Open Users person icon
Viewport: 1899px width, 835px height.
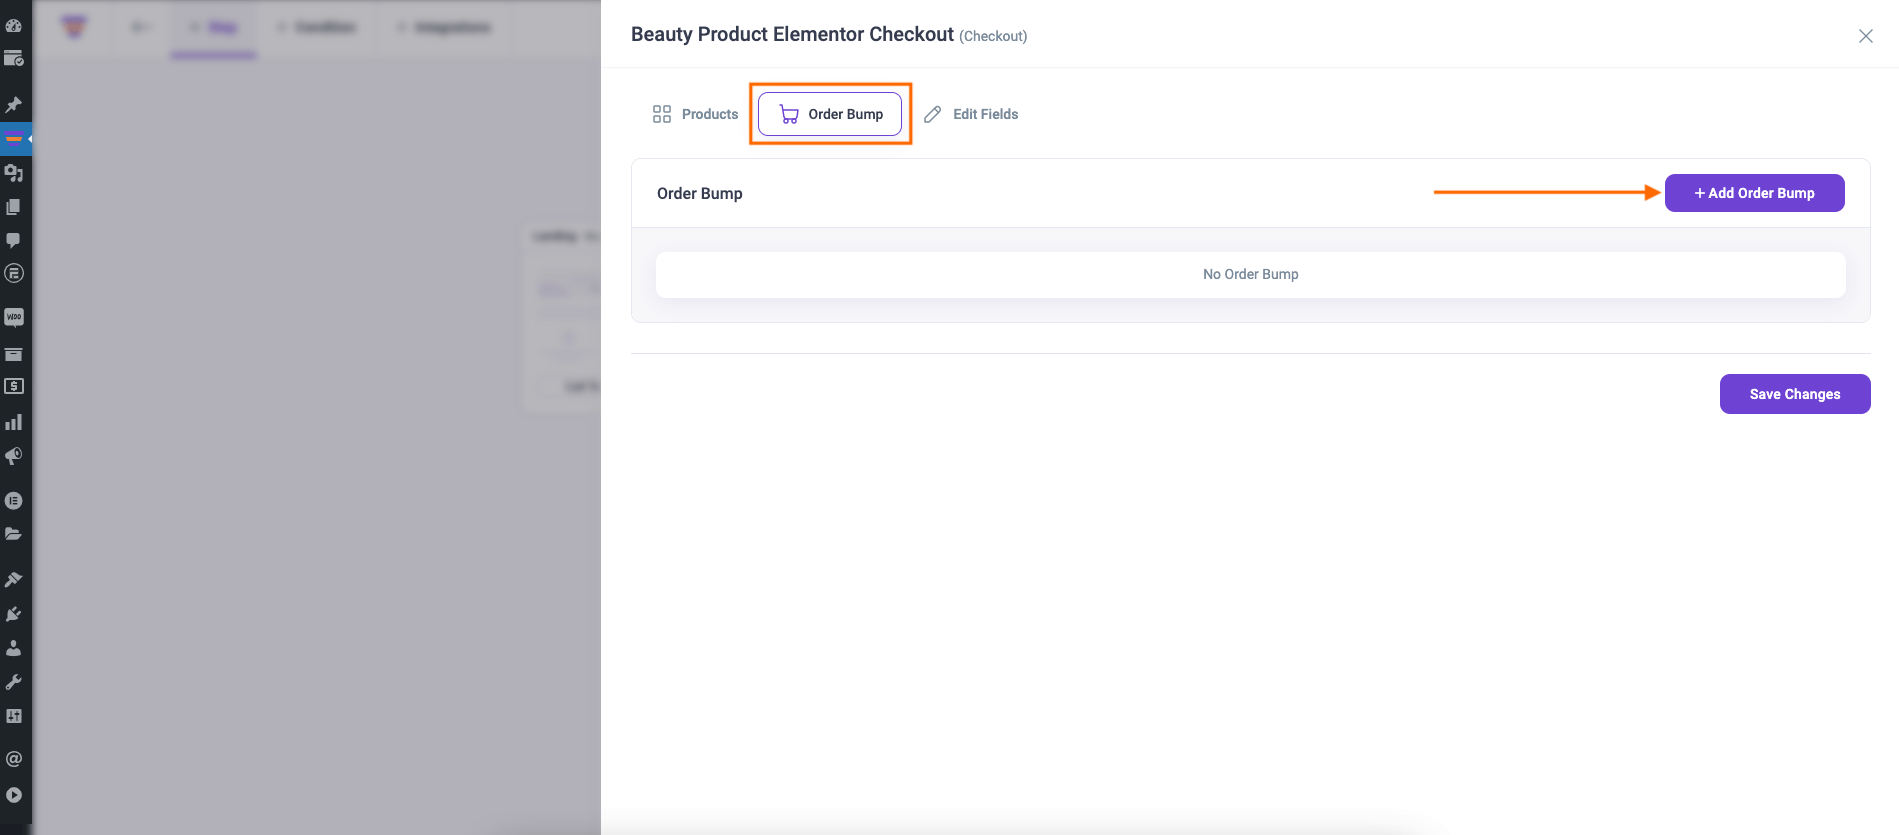pos(14,648)
